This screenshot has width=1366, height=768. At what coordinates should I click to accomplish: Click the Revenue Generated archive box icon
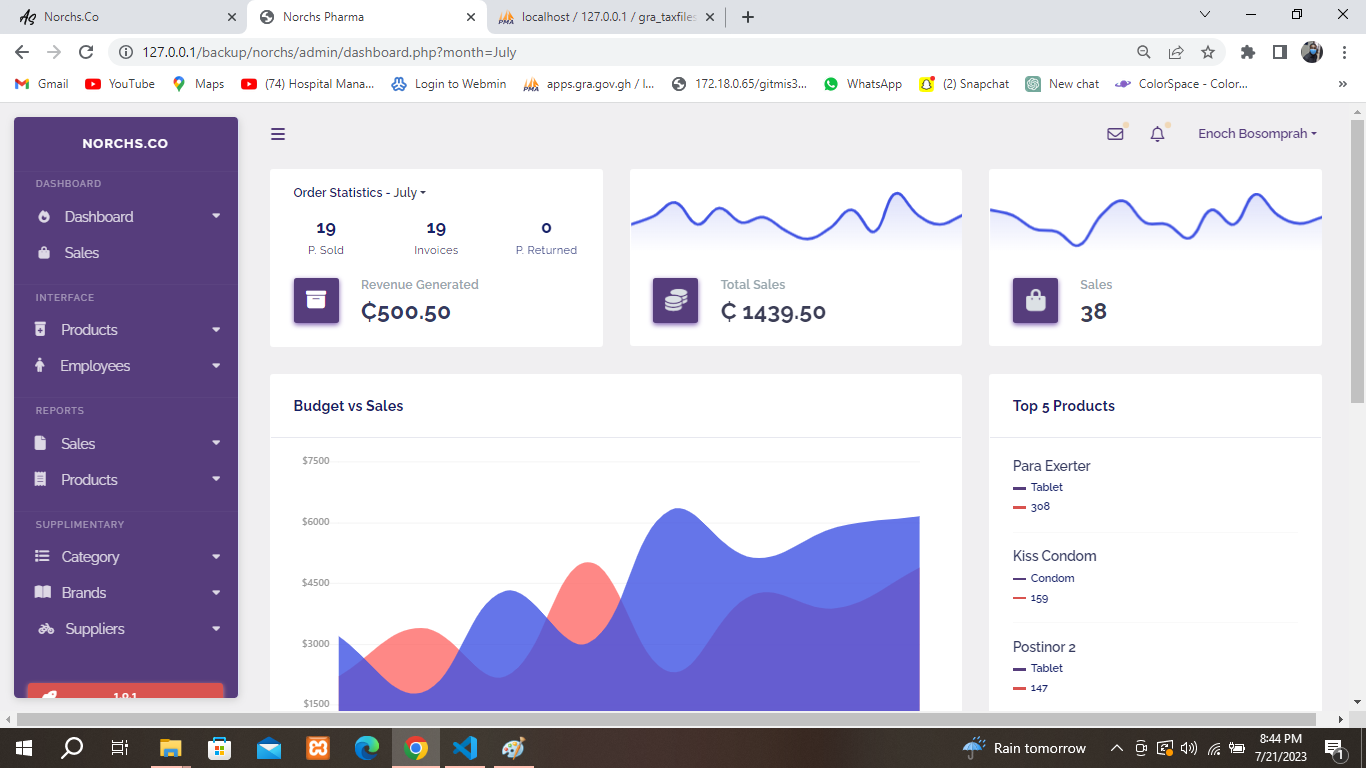(316, 300)
